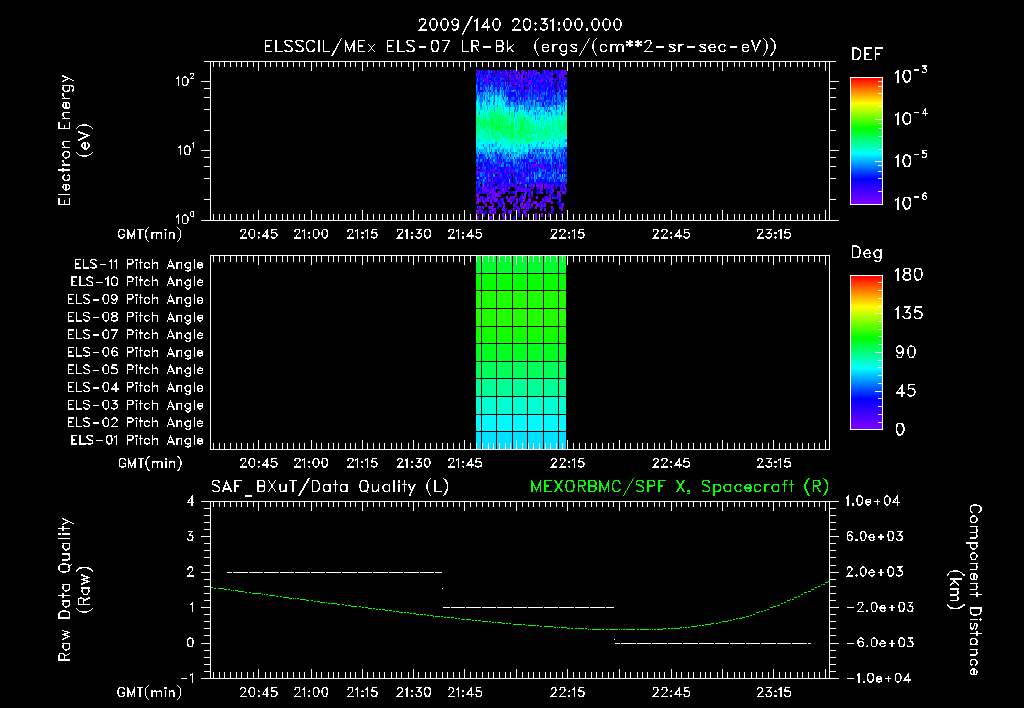Click the Deg color bar title
Screen dimensions: 1024x708
click(867, 253)
